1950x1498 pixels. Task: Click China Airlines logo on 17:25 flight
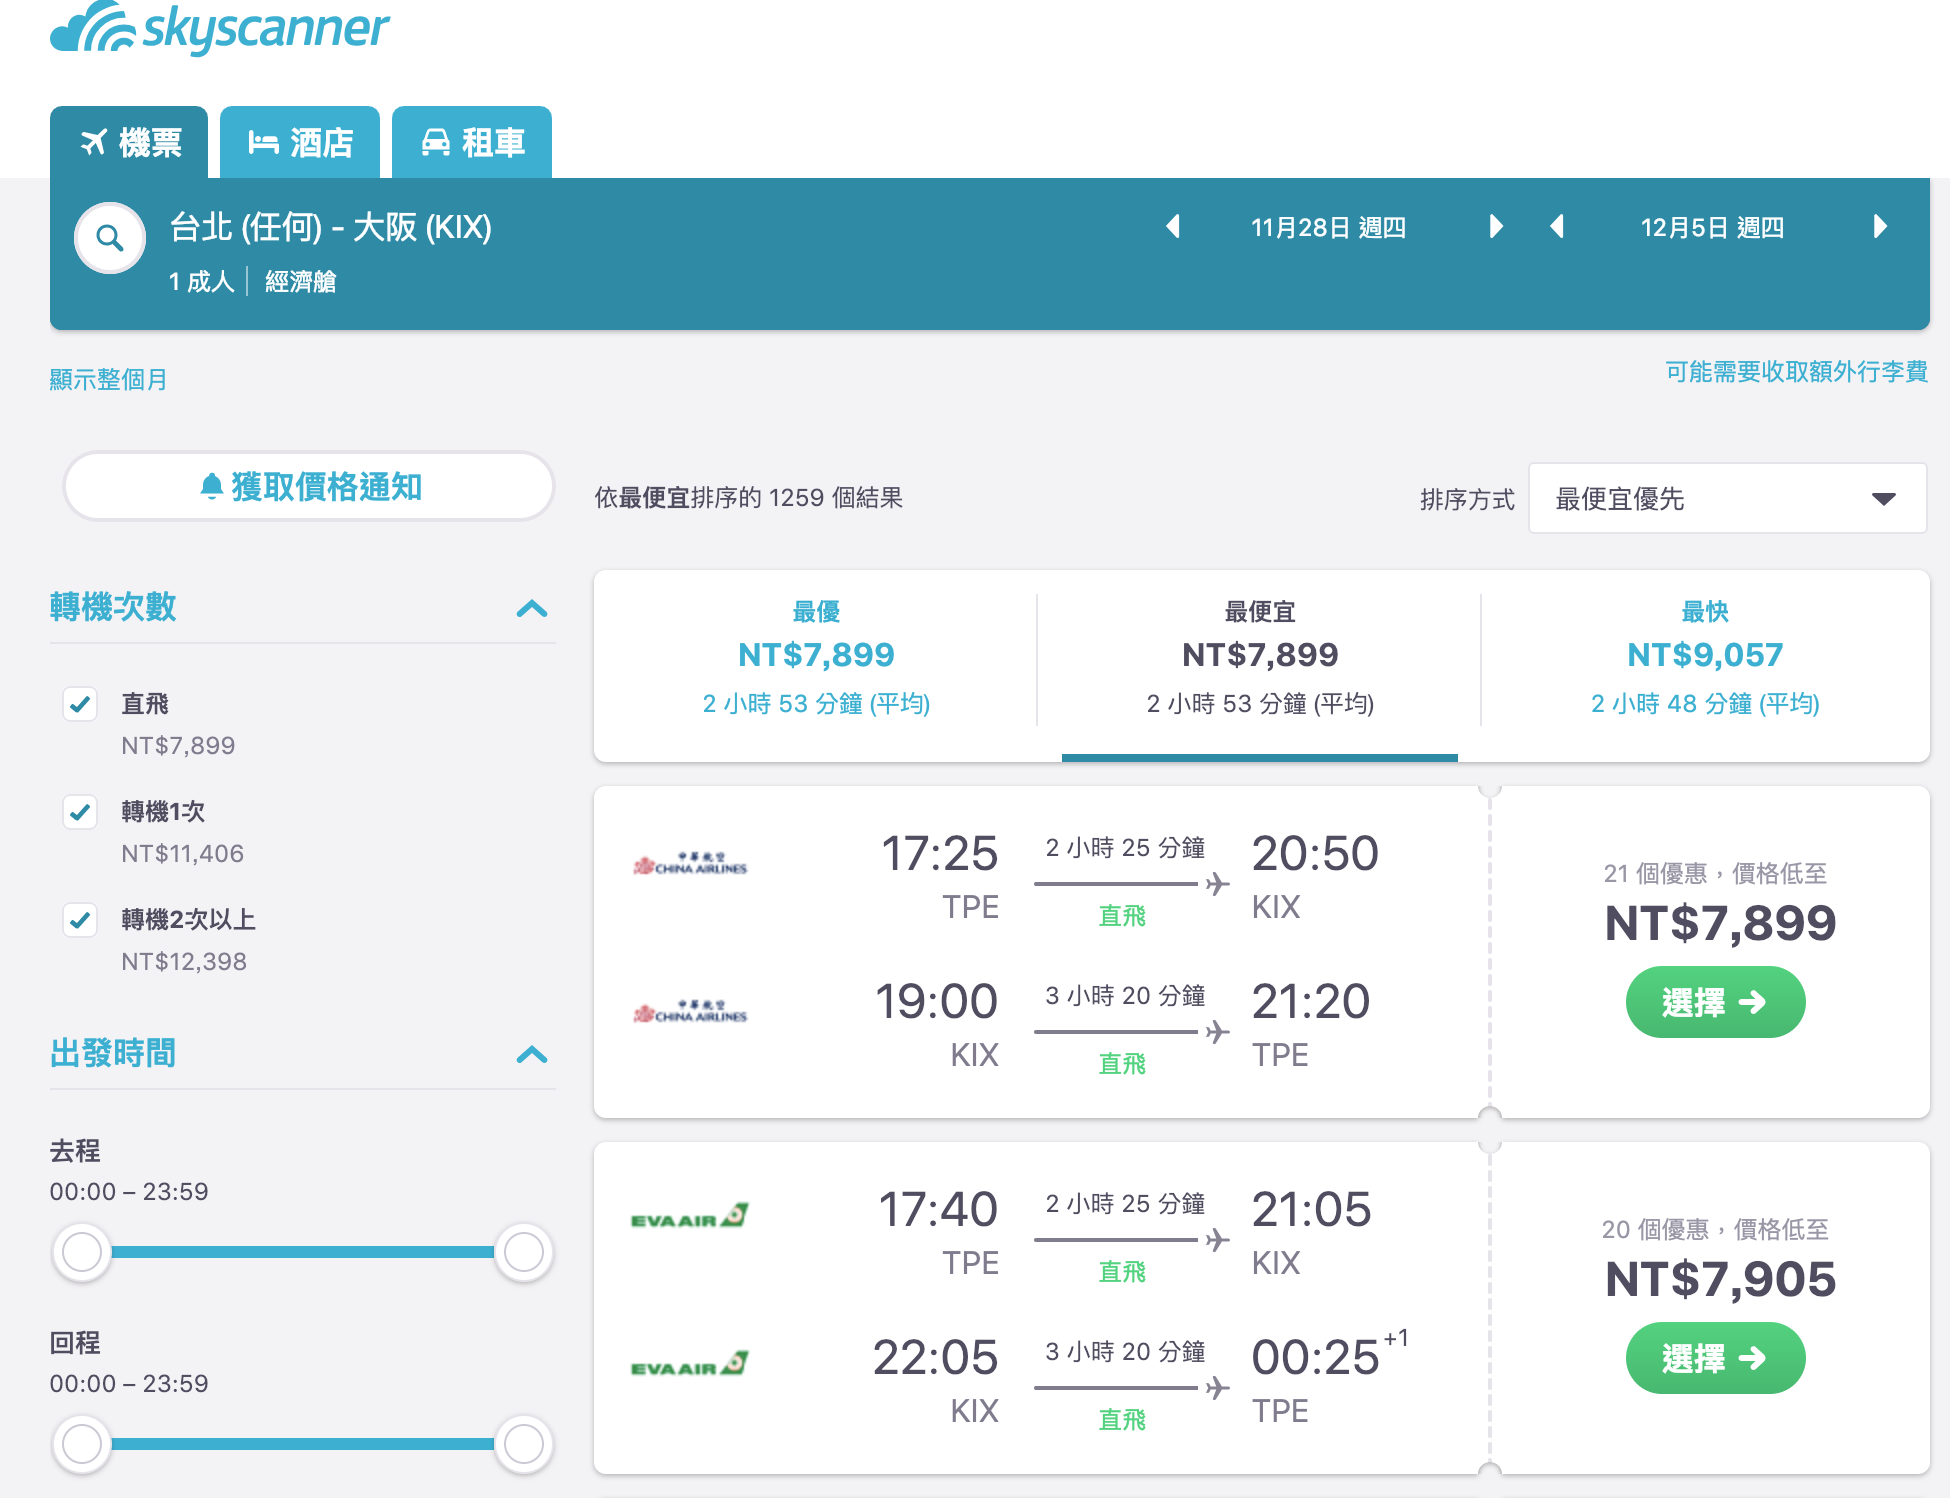point(690,864)
